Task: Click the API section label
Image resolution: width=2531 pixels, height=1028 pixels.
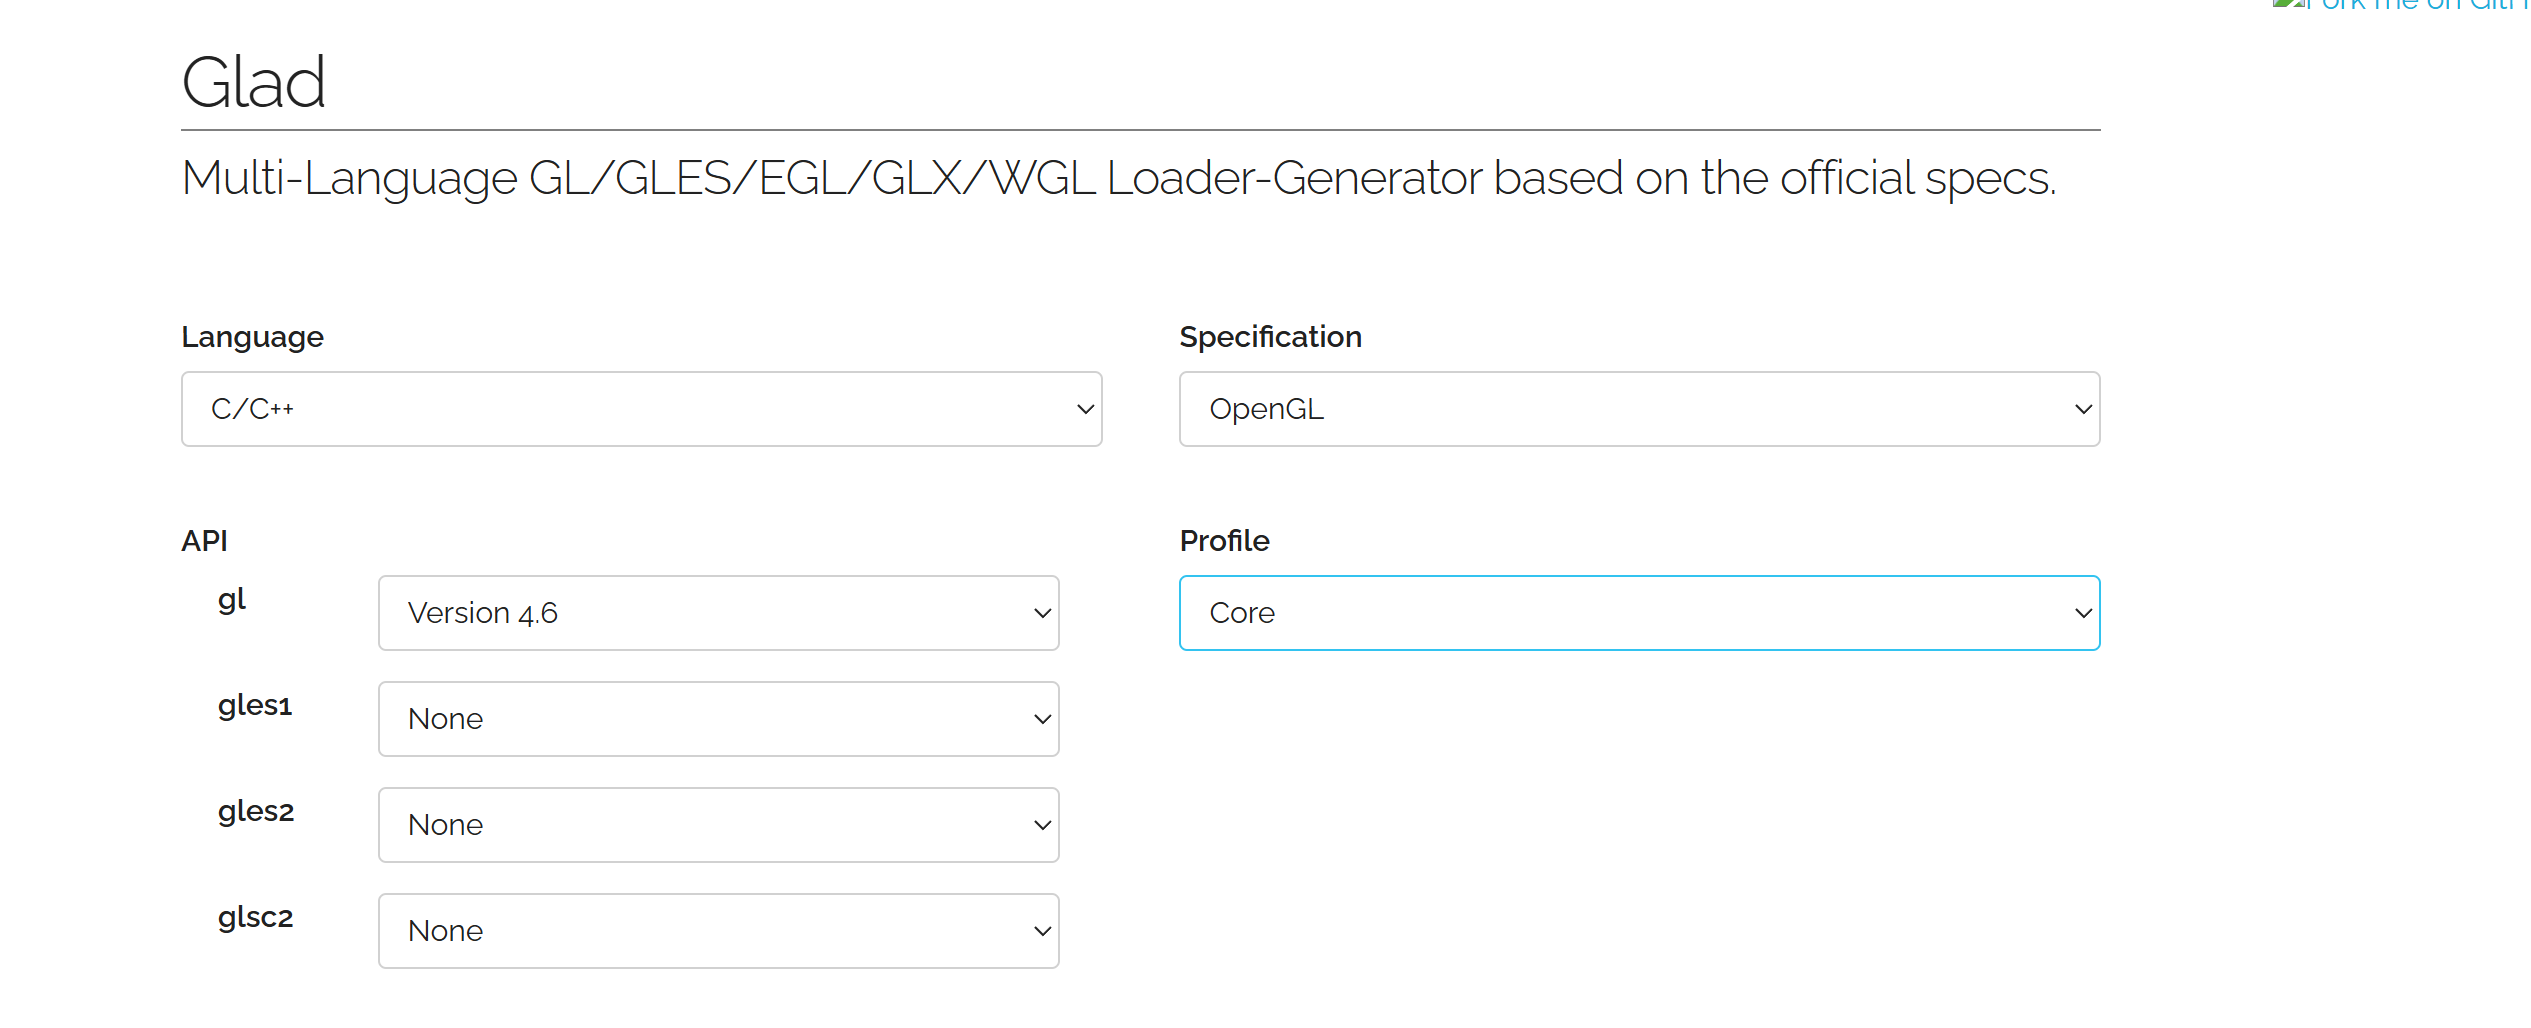Action: (x=204, y=540)
